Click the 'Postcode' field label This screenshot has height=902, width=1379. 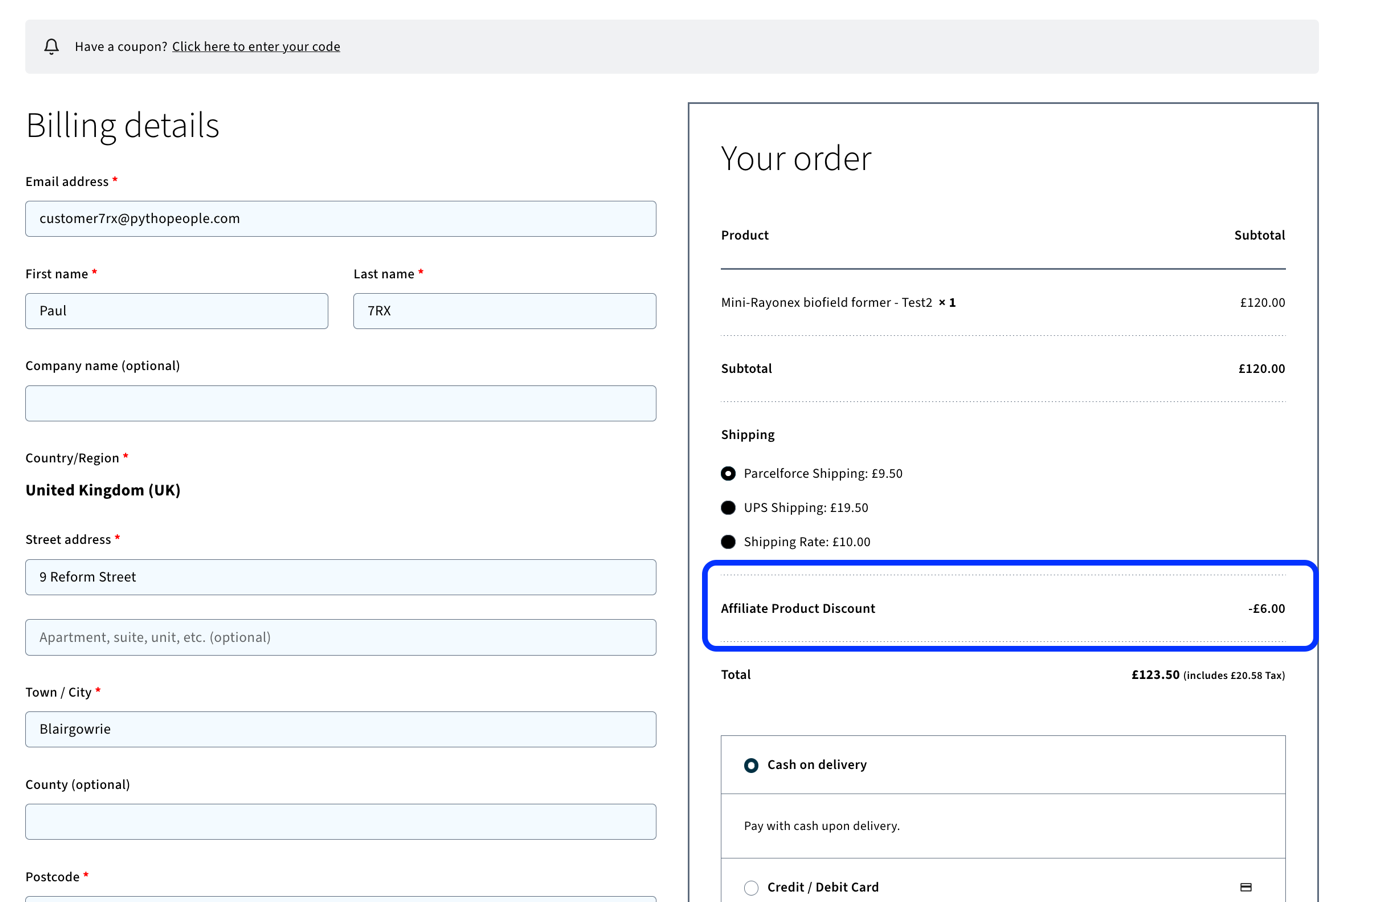click(x=53, y=877)
